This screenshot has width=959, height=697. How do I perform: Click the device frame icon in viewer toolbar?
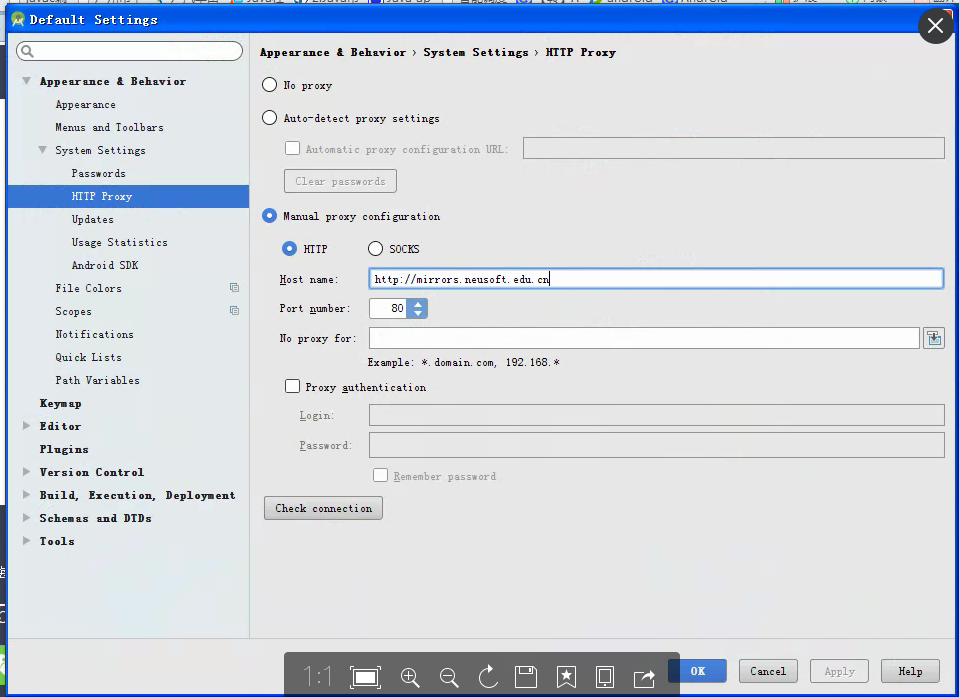[605, 677]
